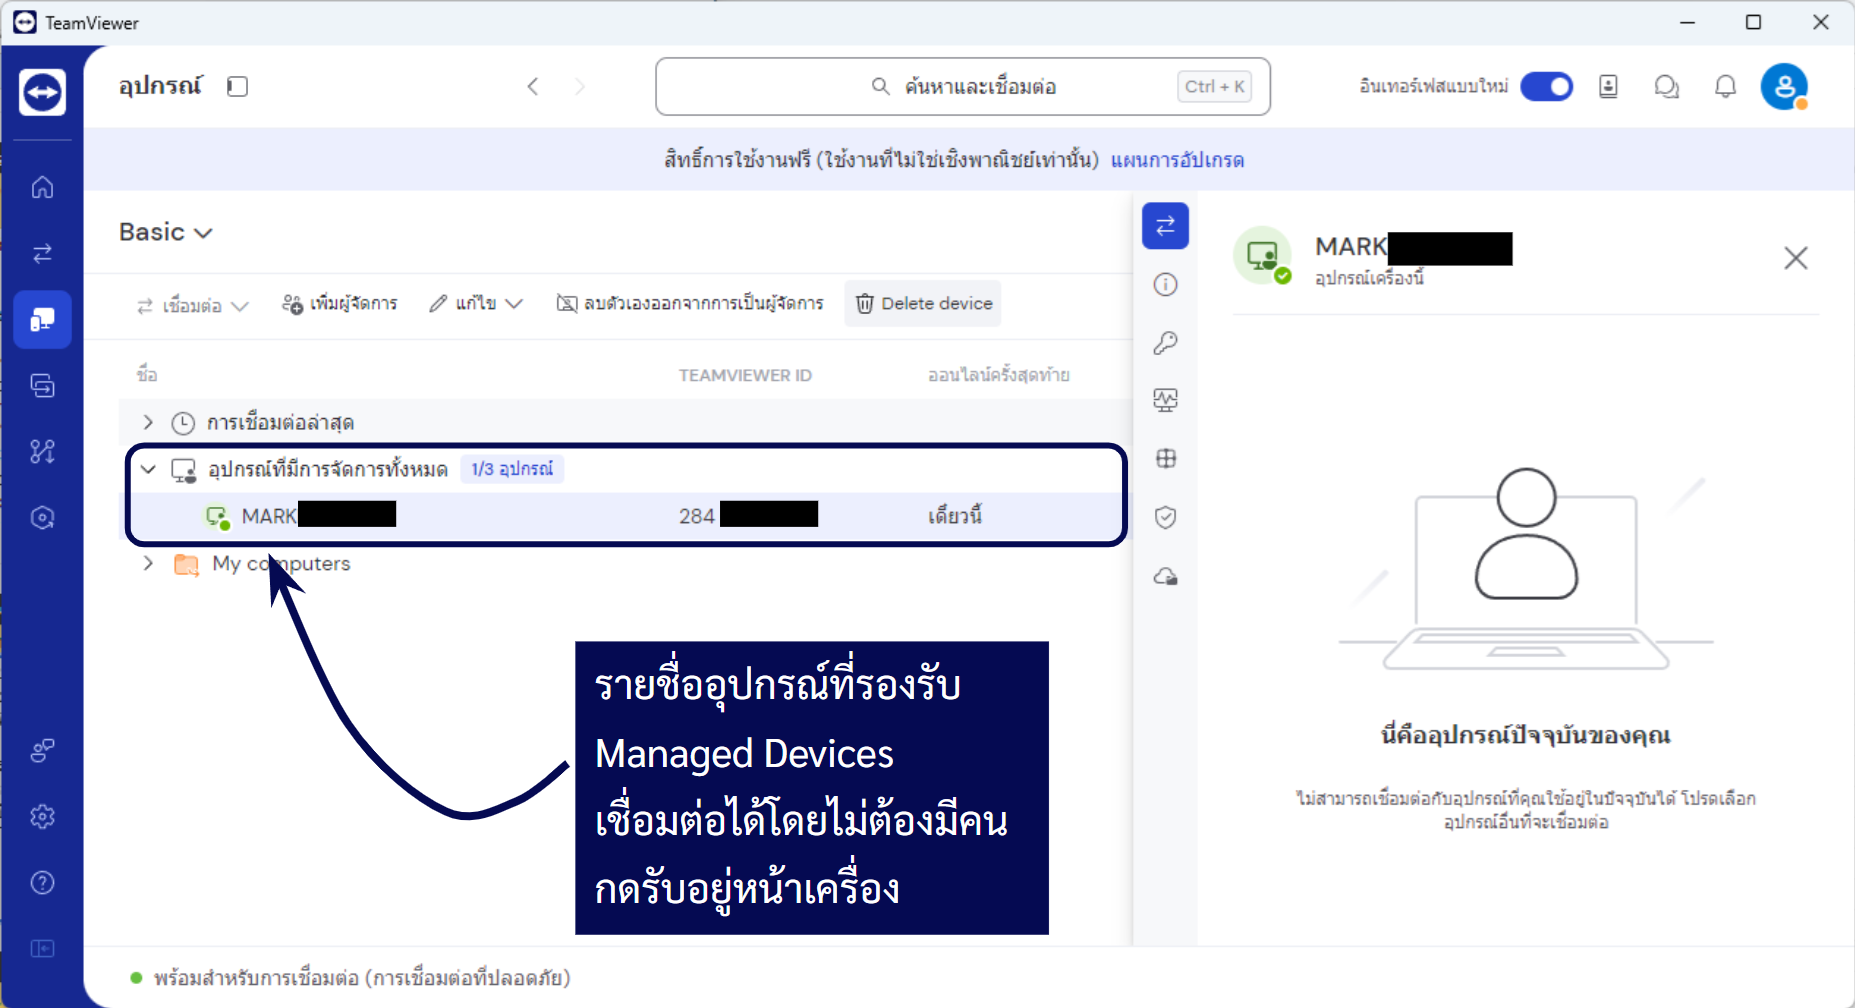Expand the My computers folder
Viewport: 1855px width, 1008px height.
click(148, 563)
